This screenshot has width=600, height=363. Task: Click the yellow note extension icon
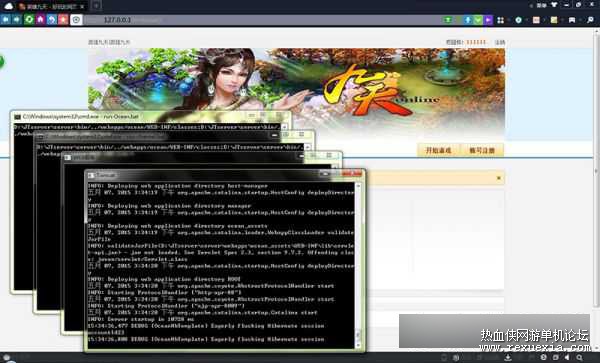point(554,20)
